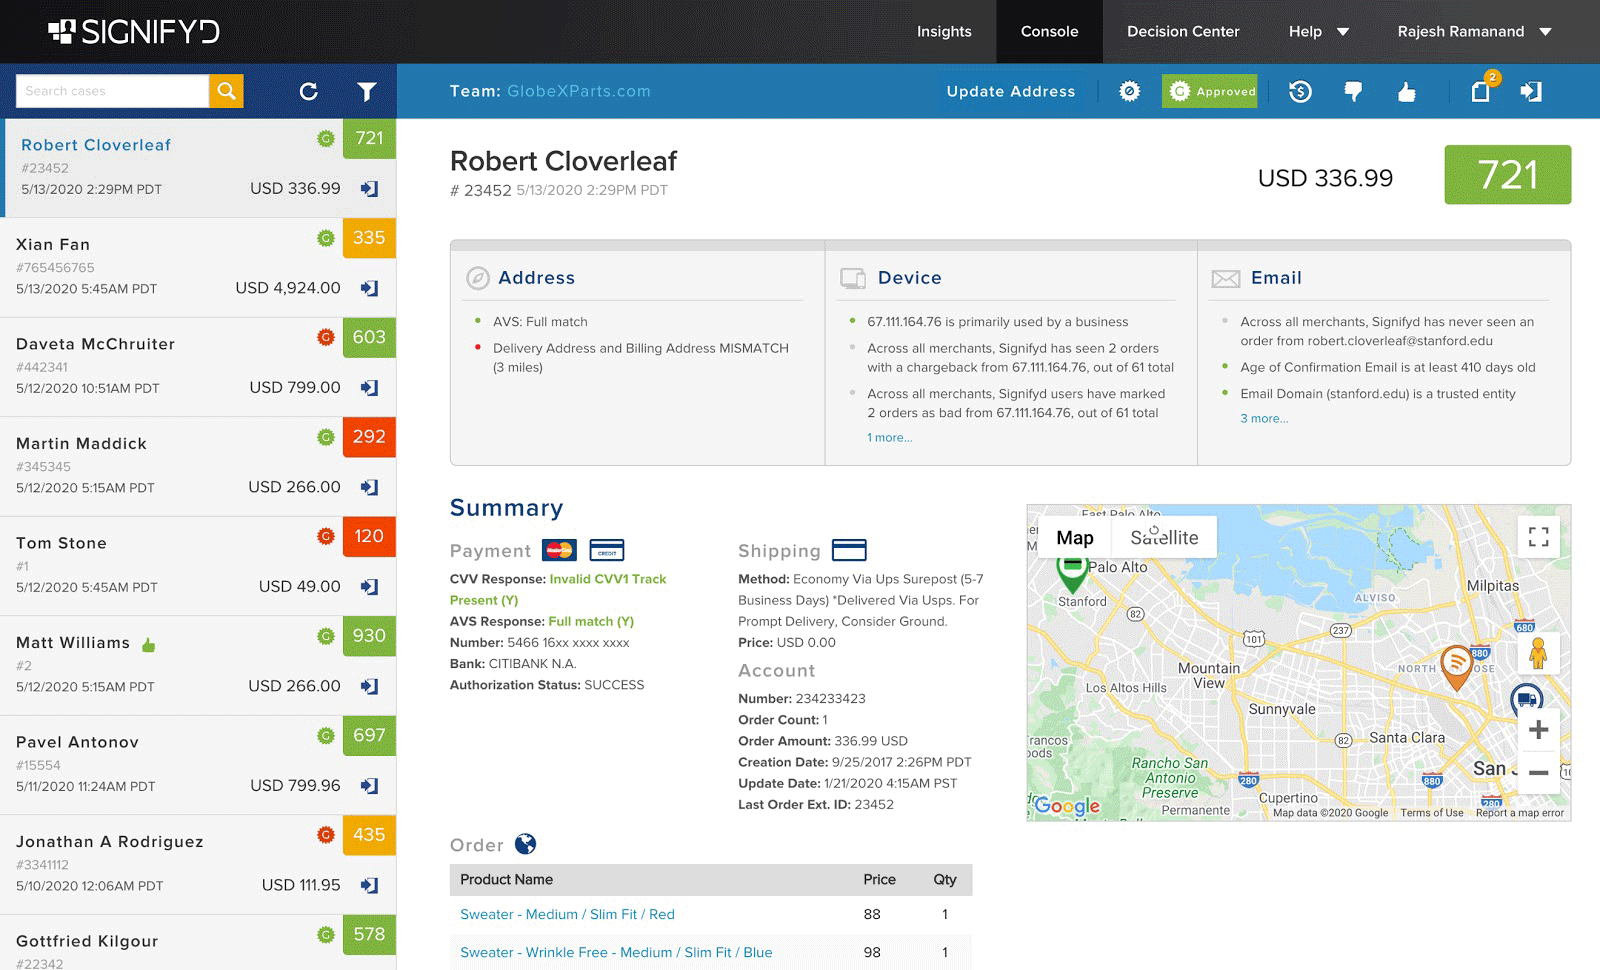The image size is (1600, 970).
Task: Click the 'Invalid CVV1 Track' CVV response text
Action: (608, 579)
